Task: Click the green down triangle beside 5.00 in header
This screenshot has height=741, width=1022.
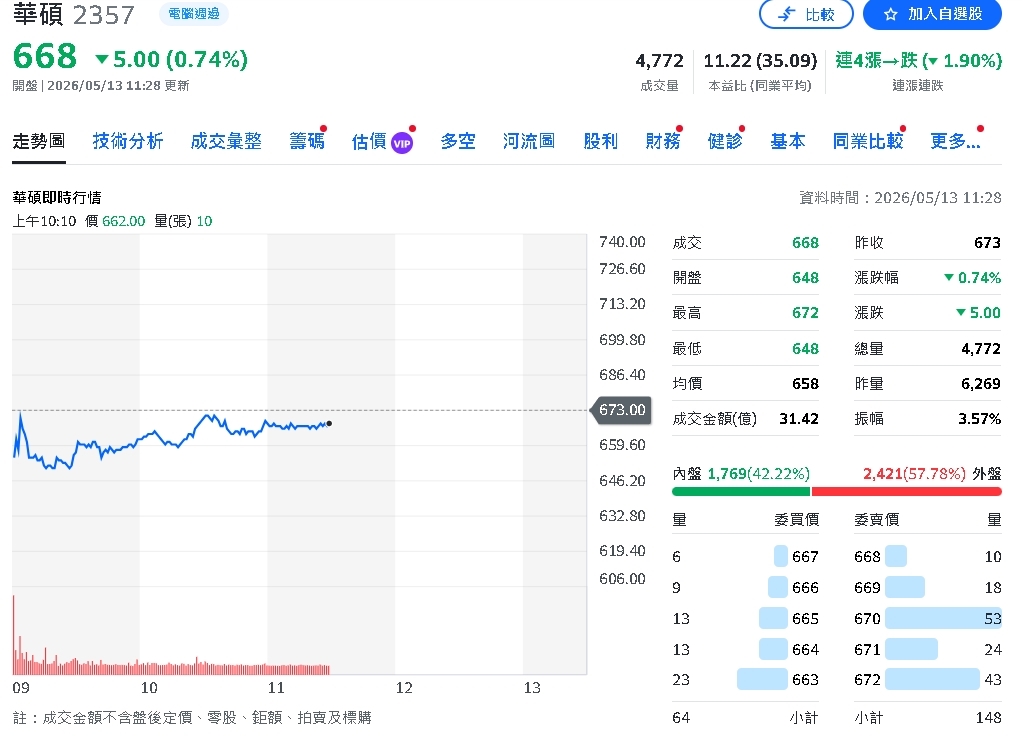Action: 102,59
